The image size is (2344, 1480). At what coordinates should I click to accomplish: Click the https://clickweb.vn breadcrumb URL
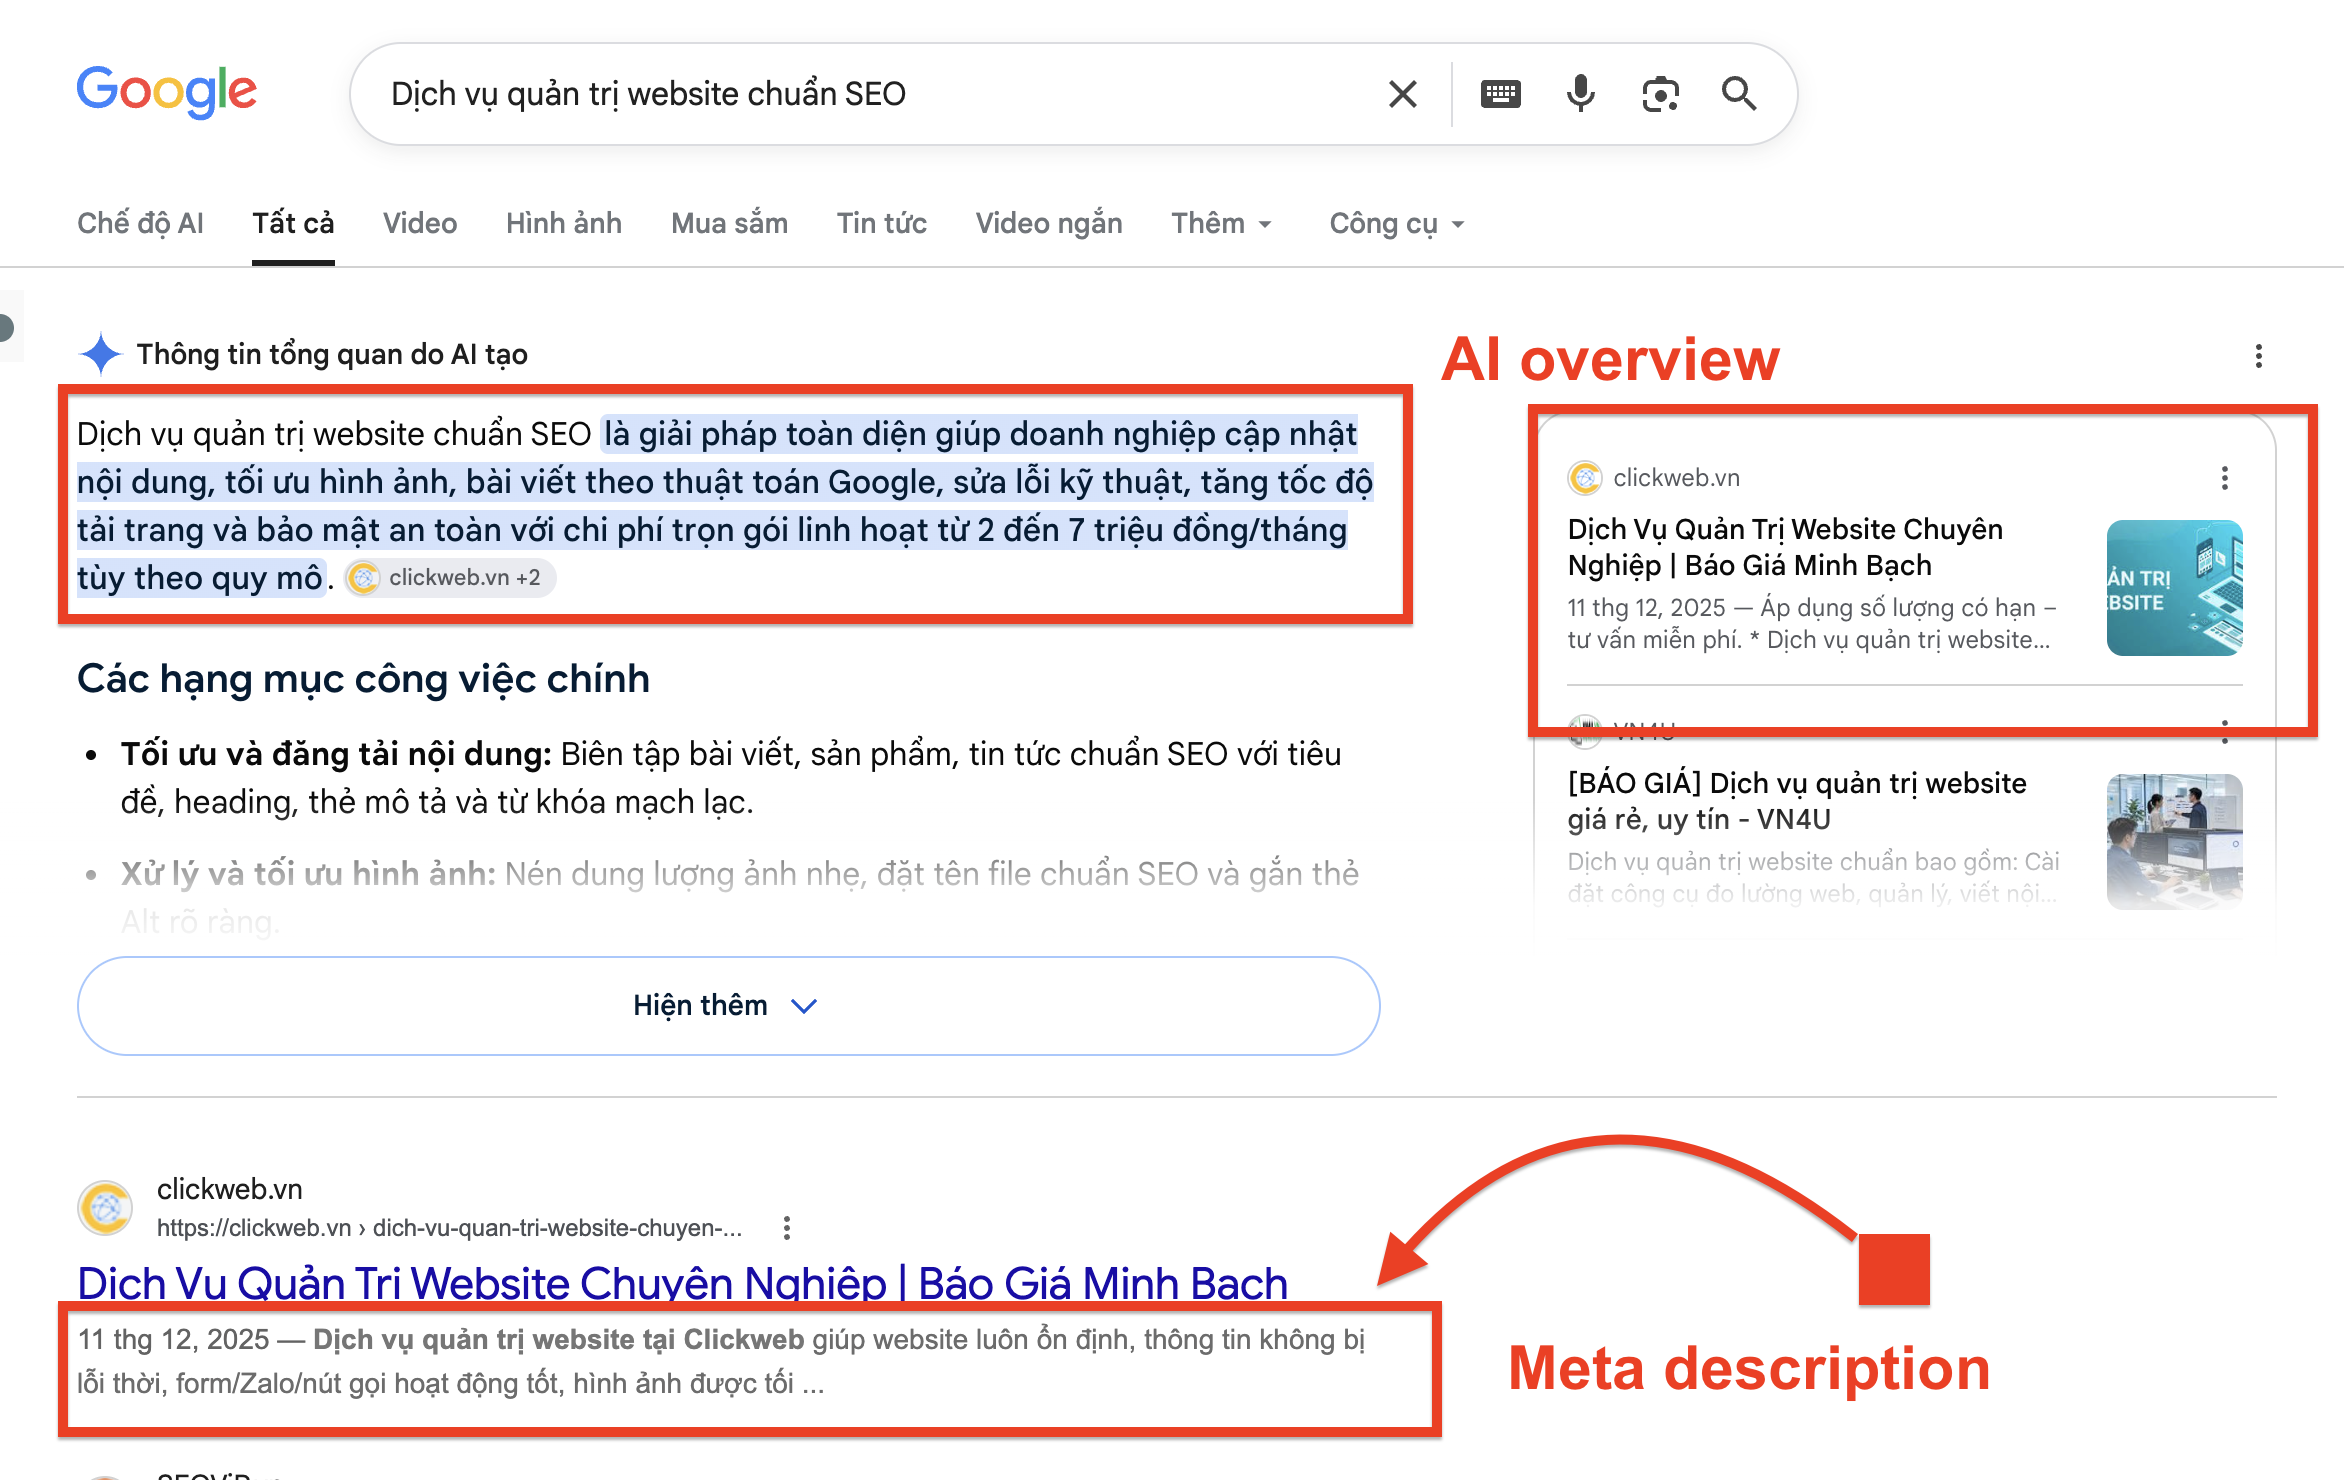click(x=449, y=1228)
